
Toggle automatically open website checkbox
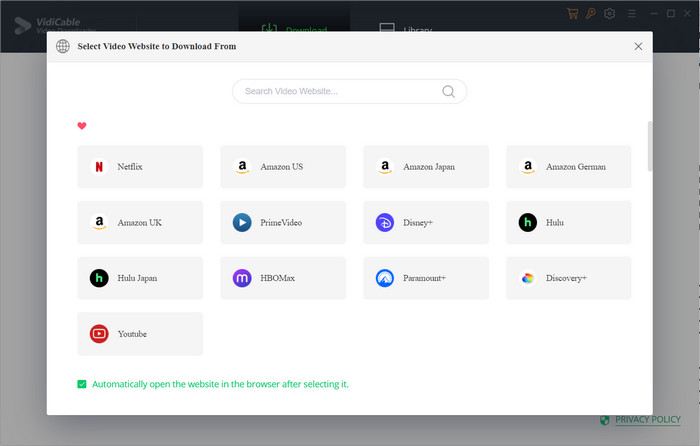(82, 384)
